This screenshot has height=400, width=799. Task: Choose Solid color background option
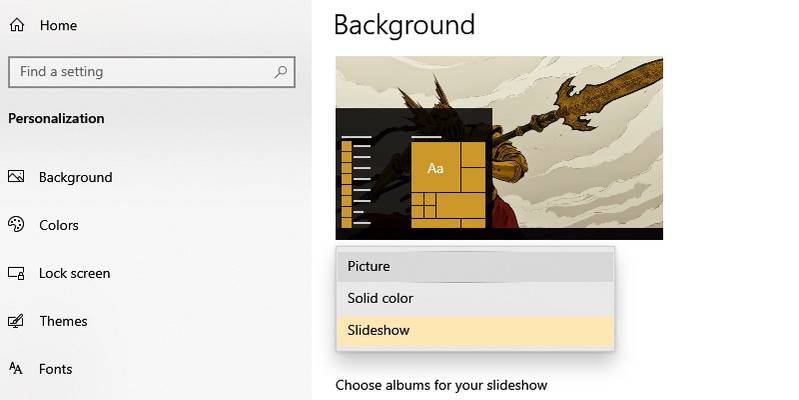[x=475, y=299]
